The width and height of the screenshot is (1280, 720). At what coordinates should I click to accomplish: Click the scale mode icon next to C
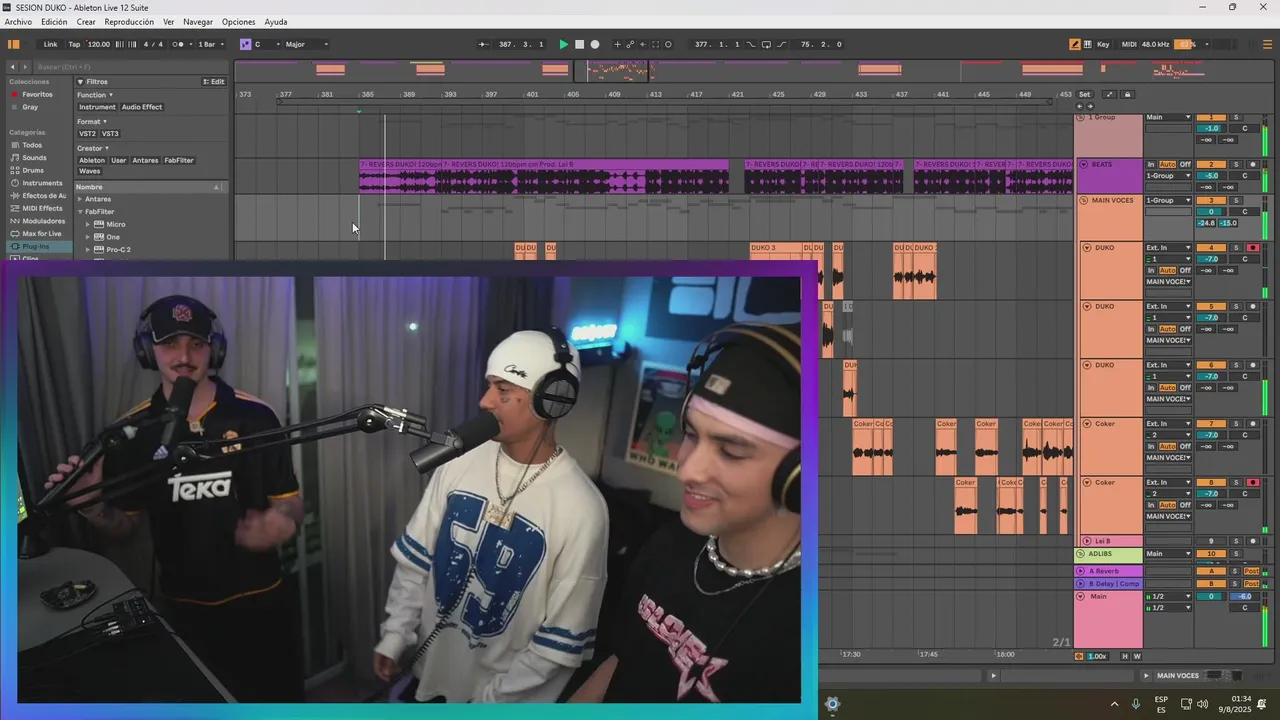point(245,44)
